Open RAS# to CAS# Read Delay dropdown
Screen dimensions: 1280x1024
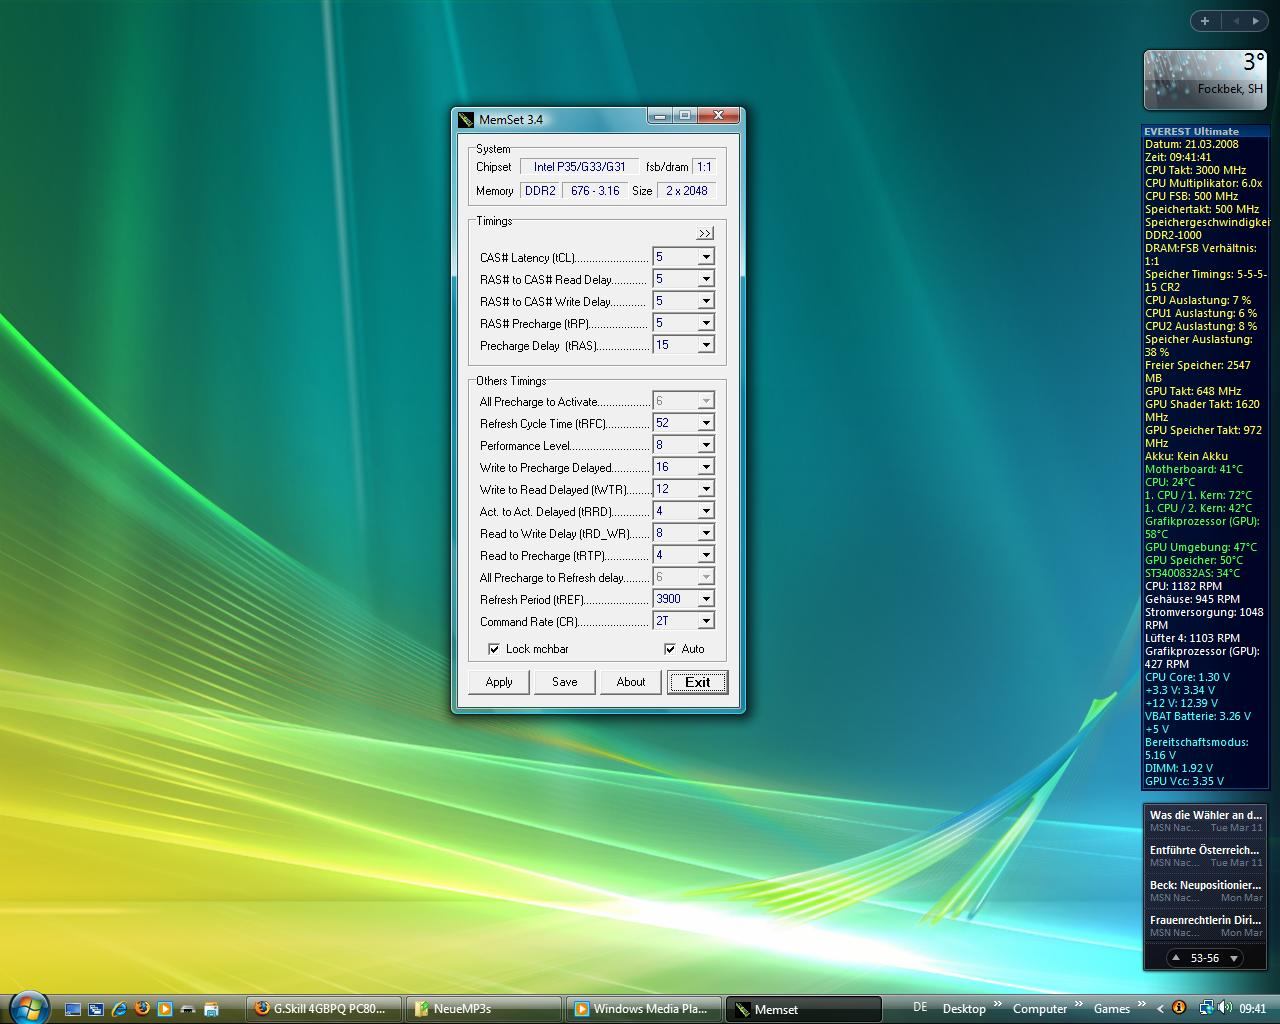click(x=706, y=279)
